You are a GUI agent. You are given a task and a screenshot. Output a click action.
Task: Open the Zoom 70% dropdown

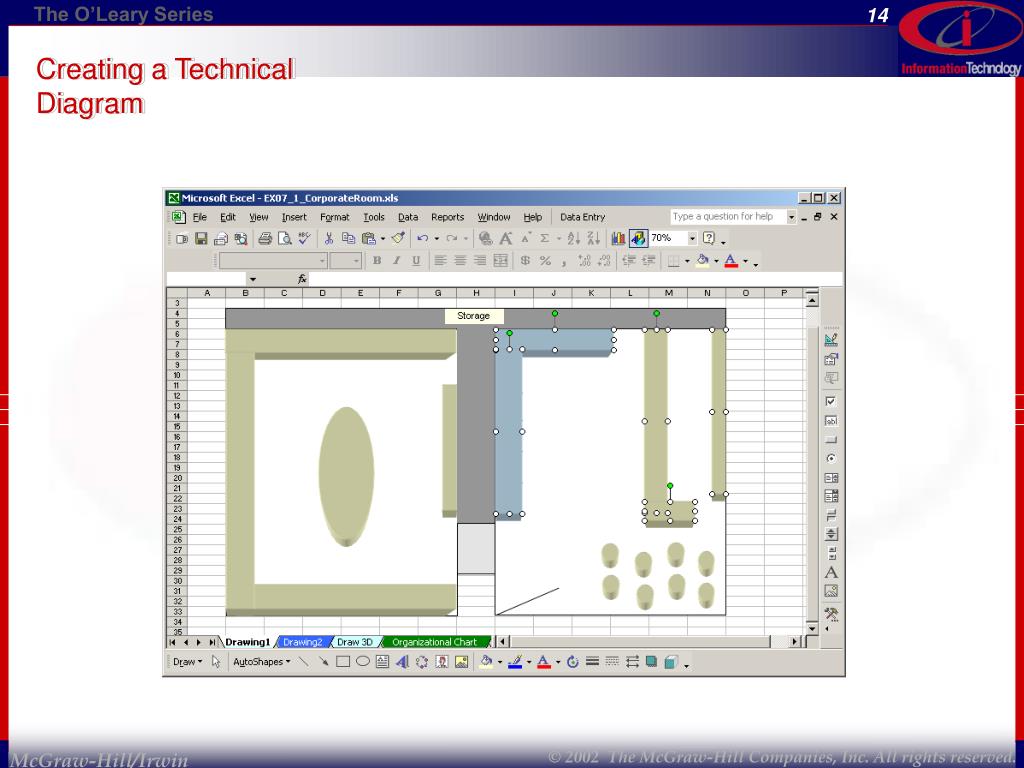tap(692, 238)
